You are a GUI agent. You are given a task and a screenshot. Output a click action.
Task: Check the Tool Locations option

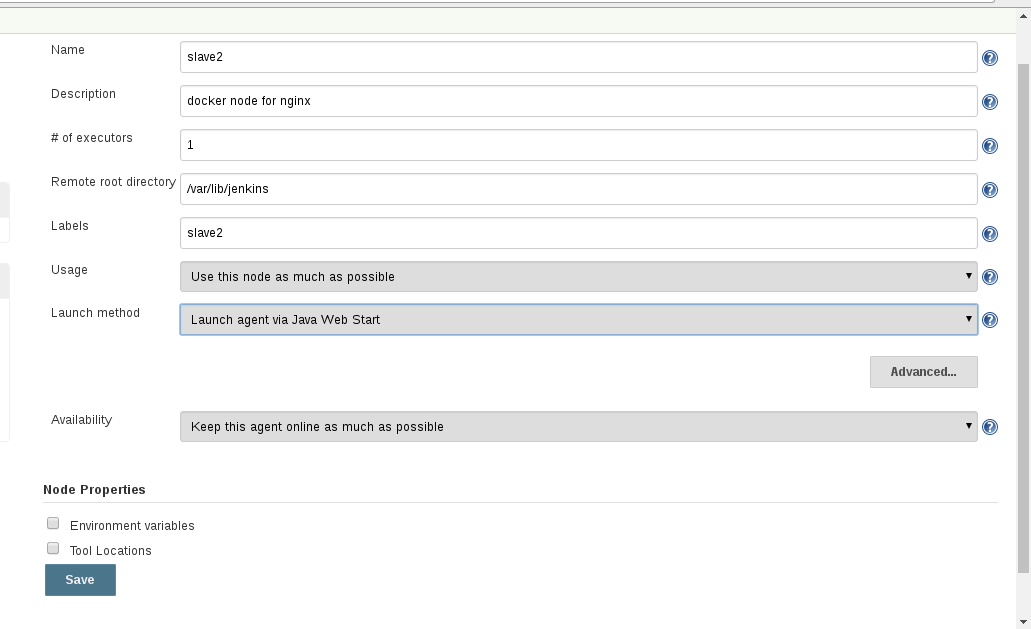tap(53, 547)
